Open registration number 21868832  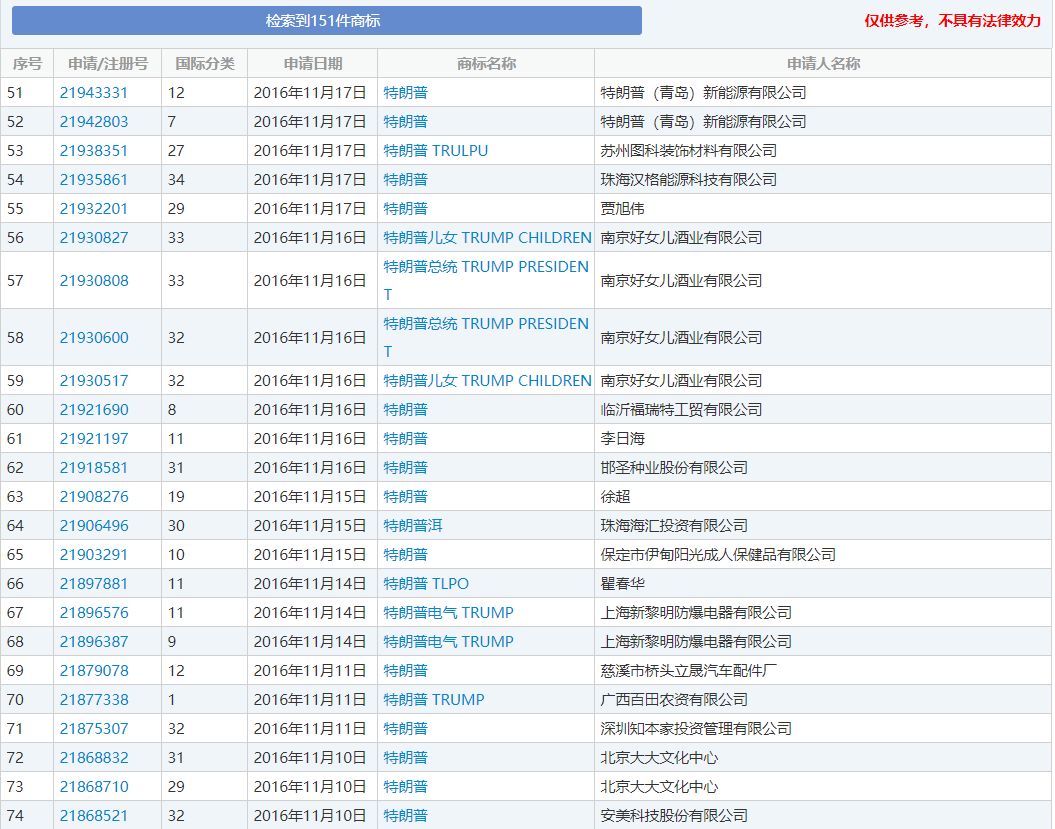94,756
